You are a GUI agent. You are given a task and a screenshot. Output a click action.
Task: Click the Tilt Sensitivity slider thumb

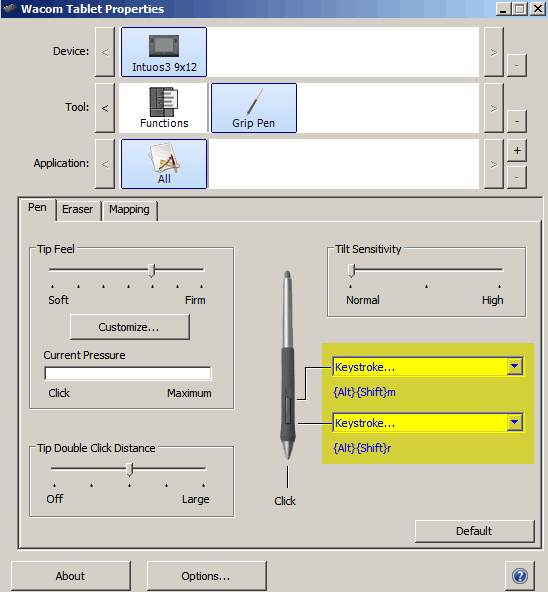[351, 271]
